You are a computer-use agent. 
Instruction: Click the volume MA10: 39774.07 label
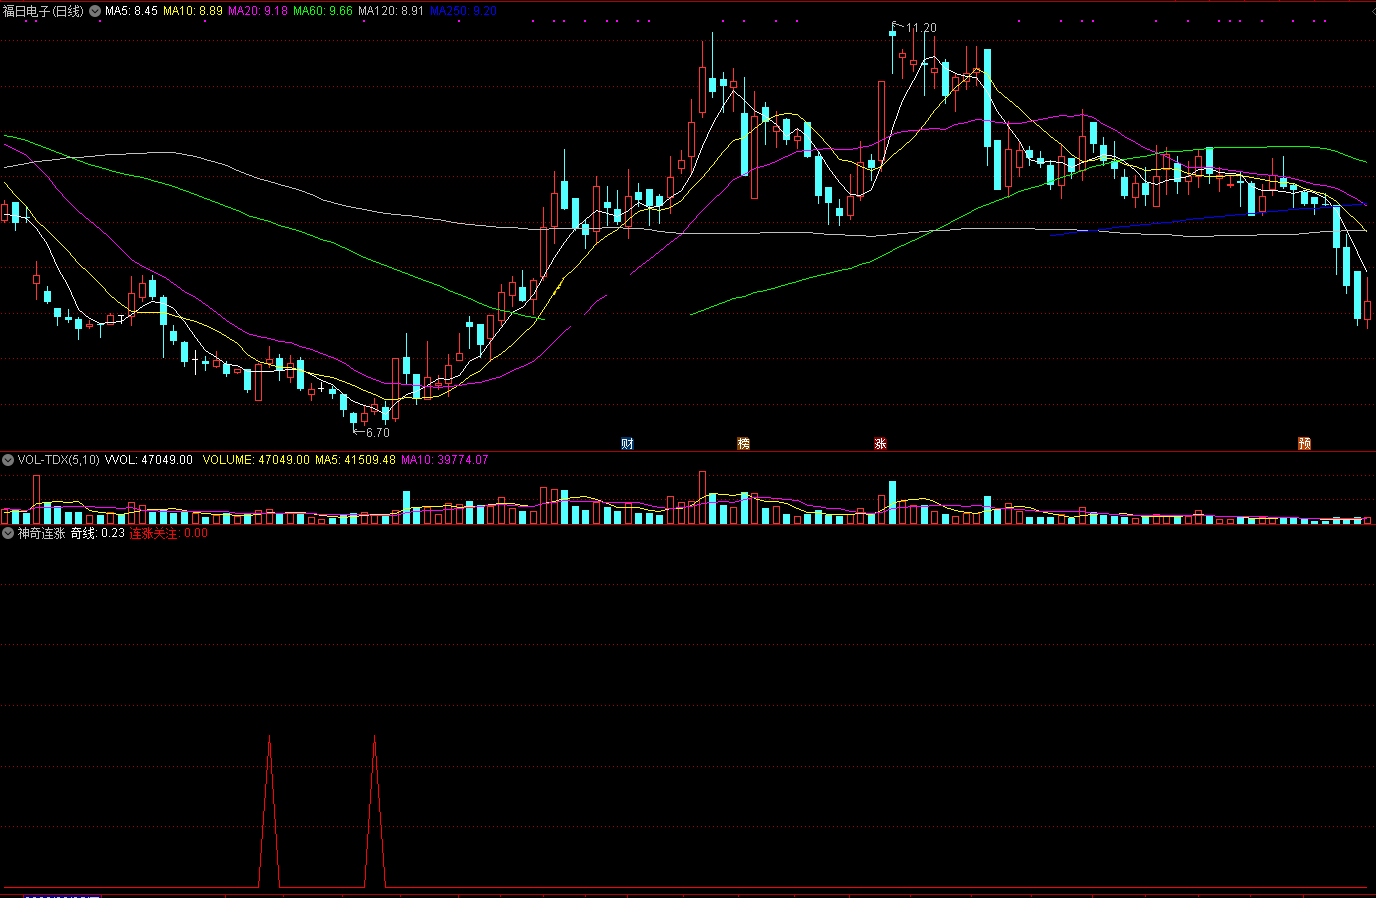pos(445,460)
